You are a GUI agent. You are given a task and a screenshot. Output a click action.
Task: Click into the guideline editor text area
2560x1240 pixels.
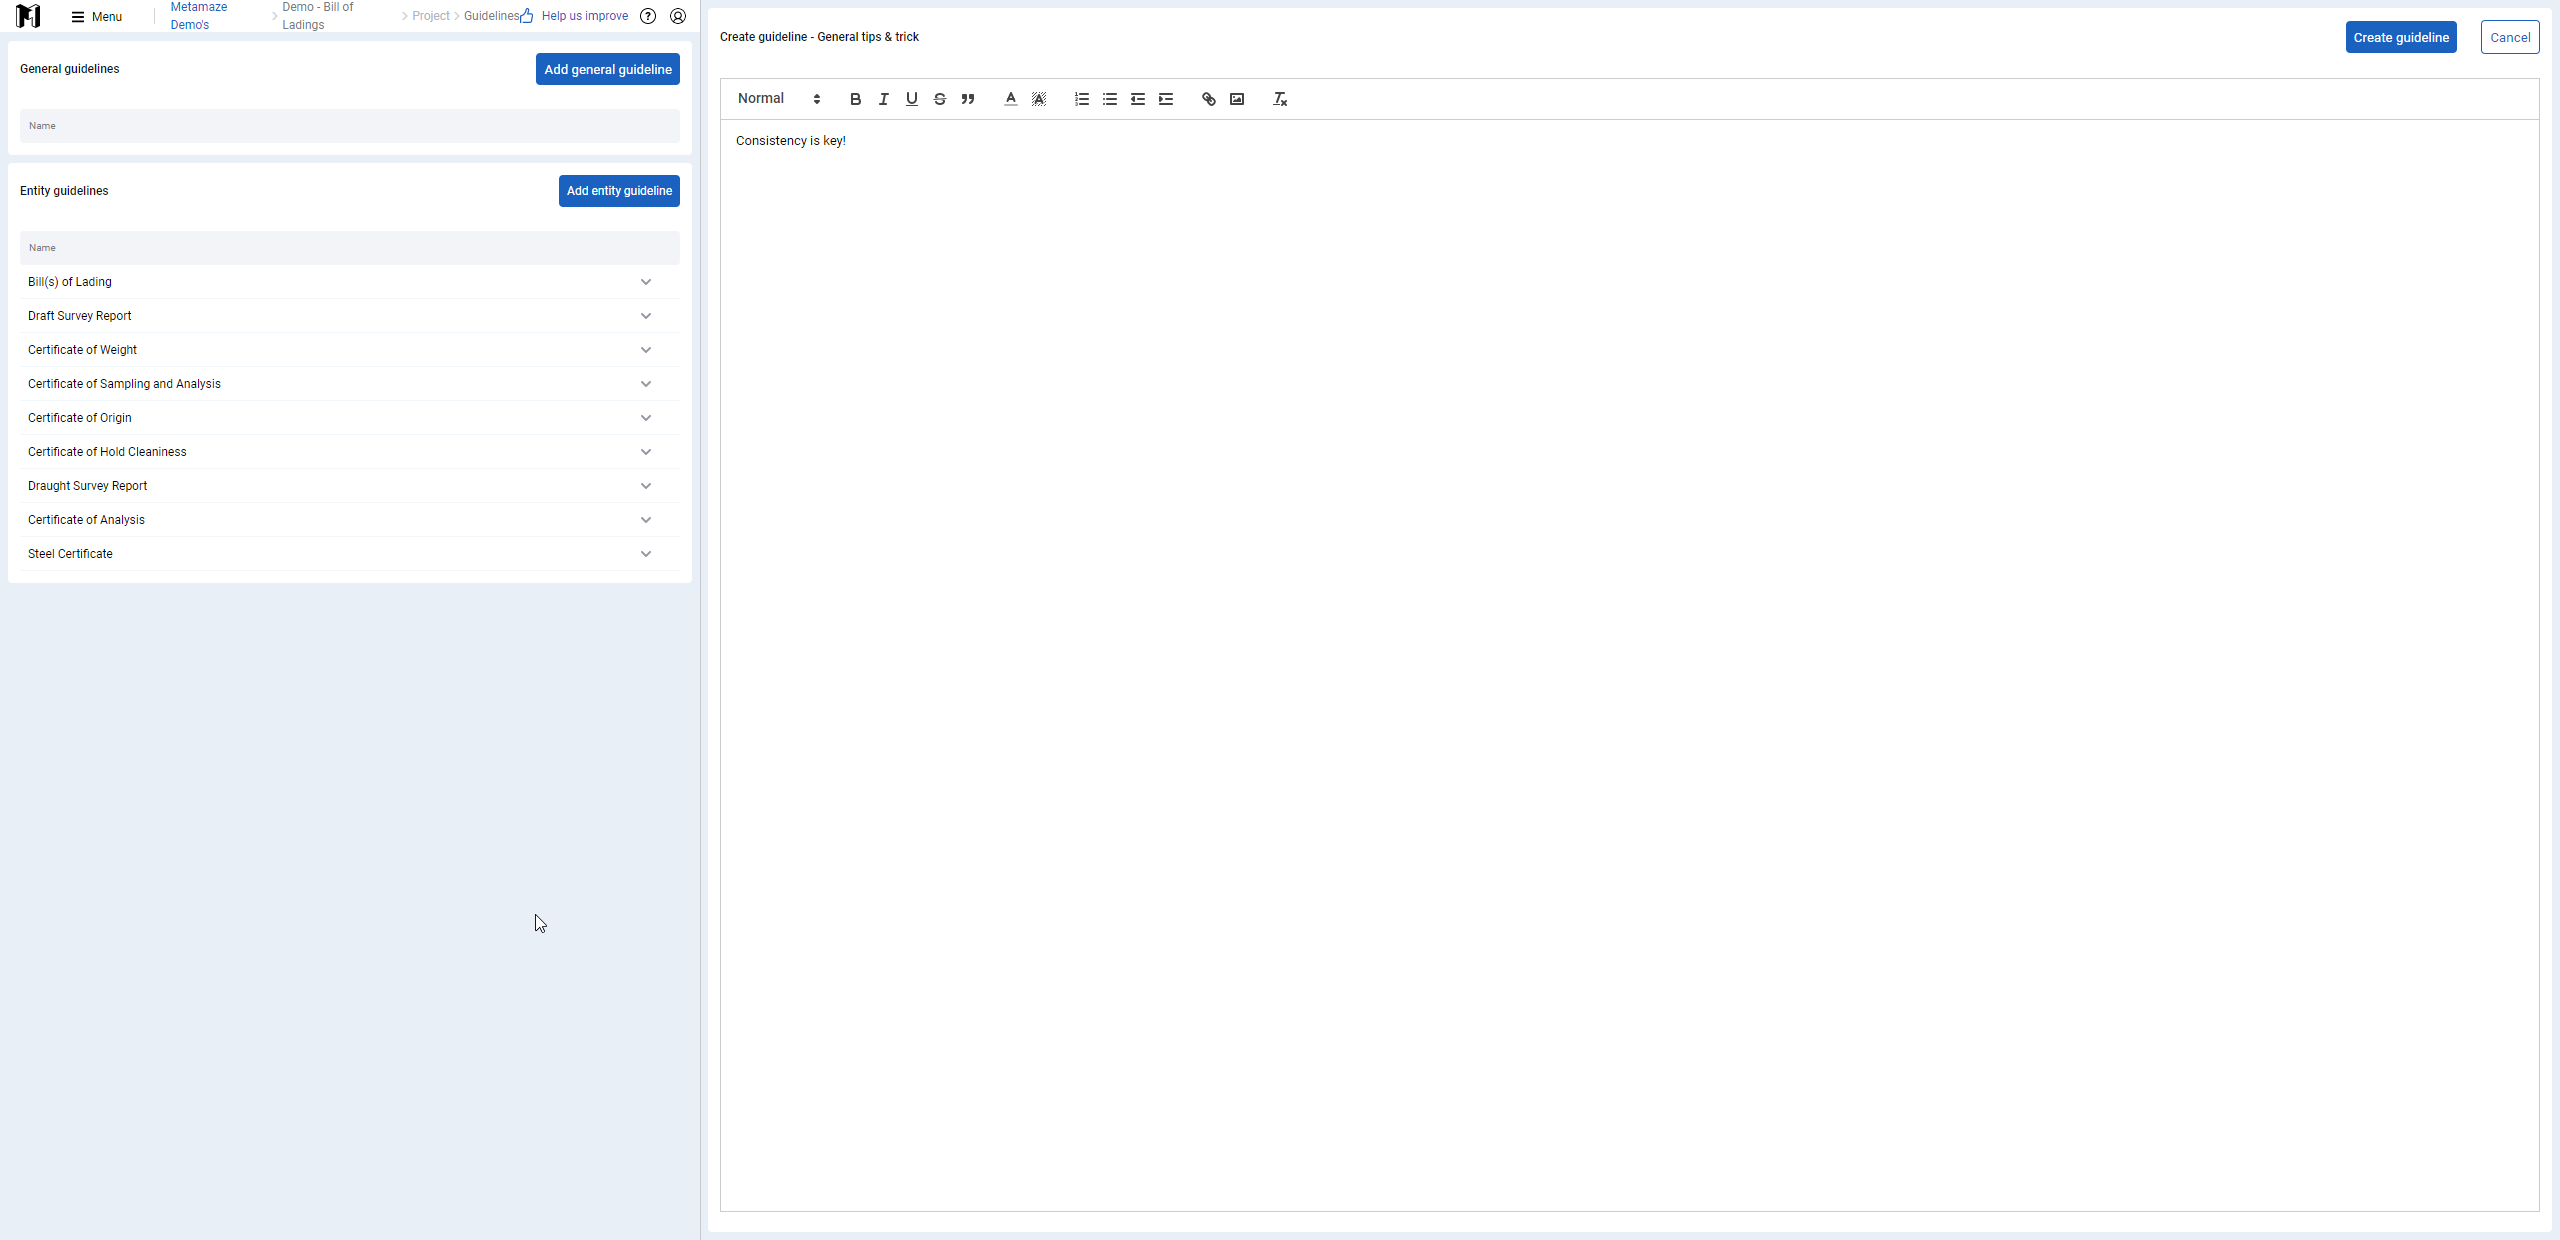pos(1629,665)
